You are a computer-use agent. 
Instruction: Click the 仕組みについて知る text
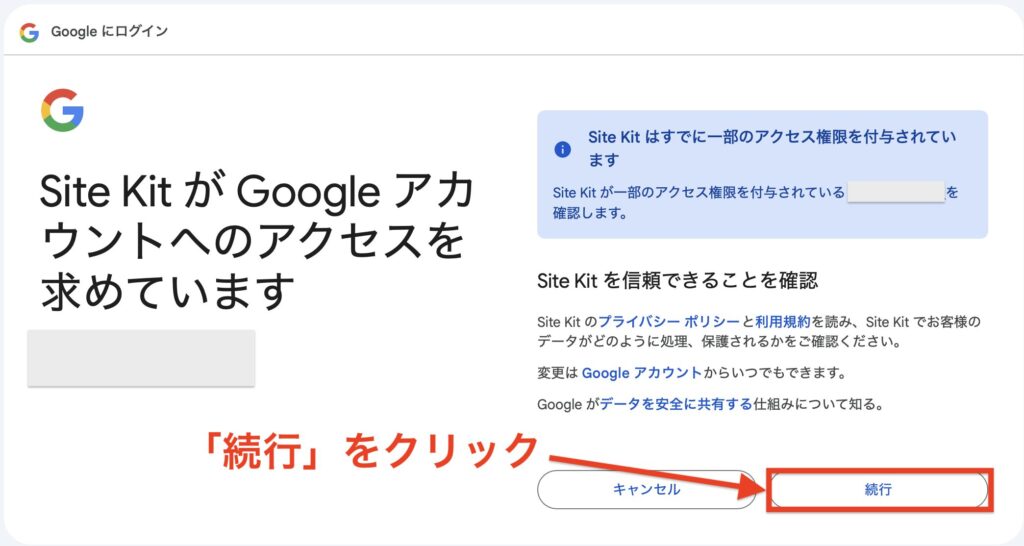(x=820, y=405)
